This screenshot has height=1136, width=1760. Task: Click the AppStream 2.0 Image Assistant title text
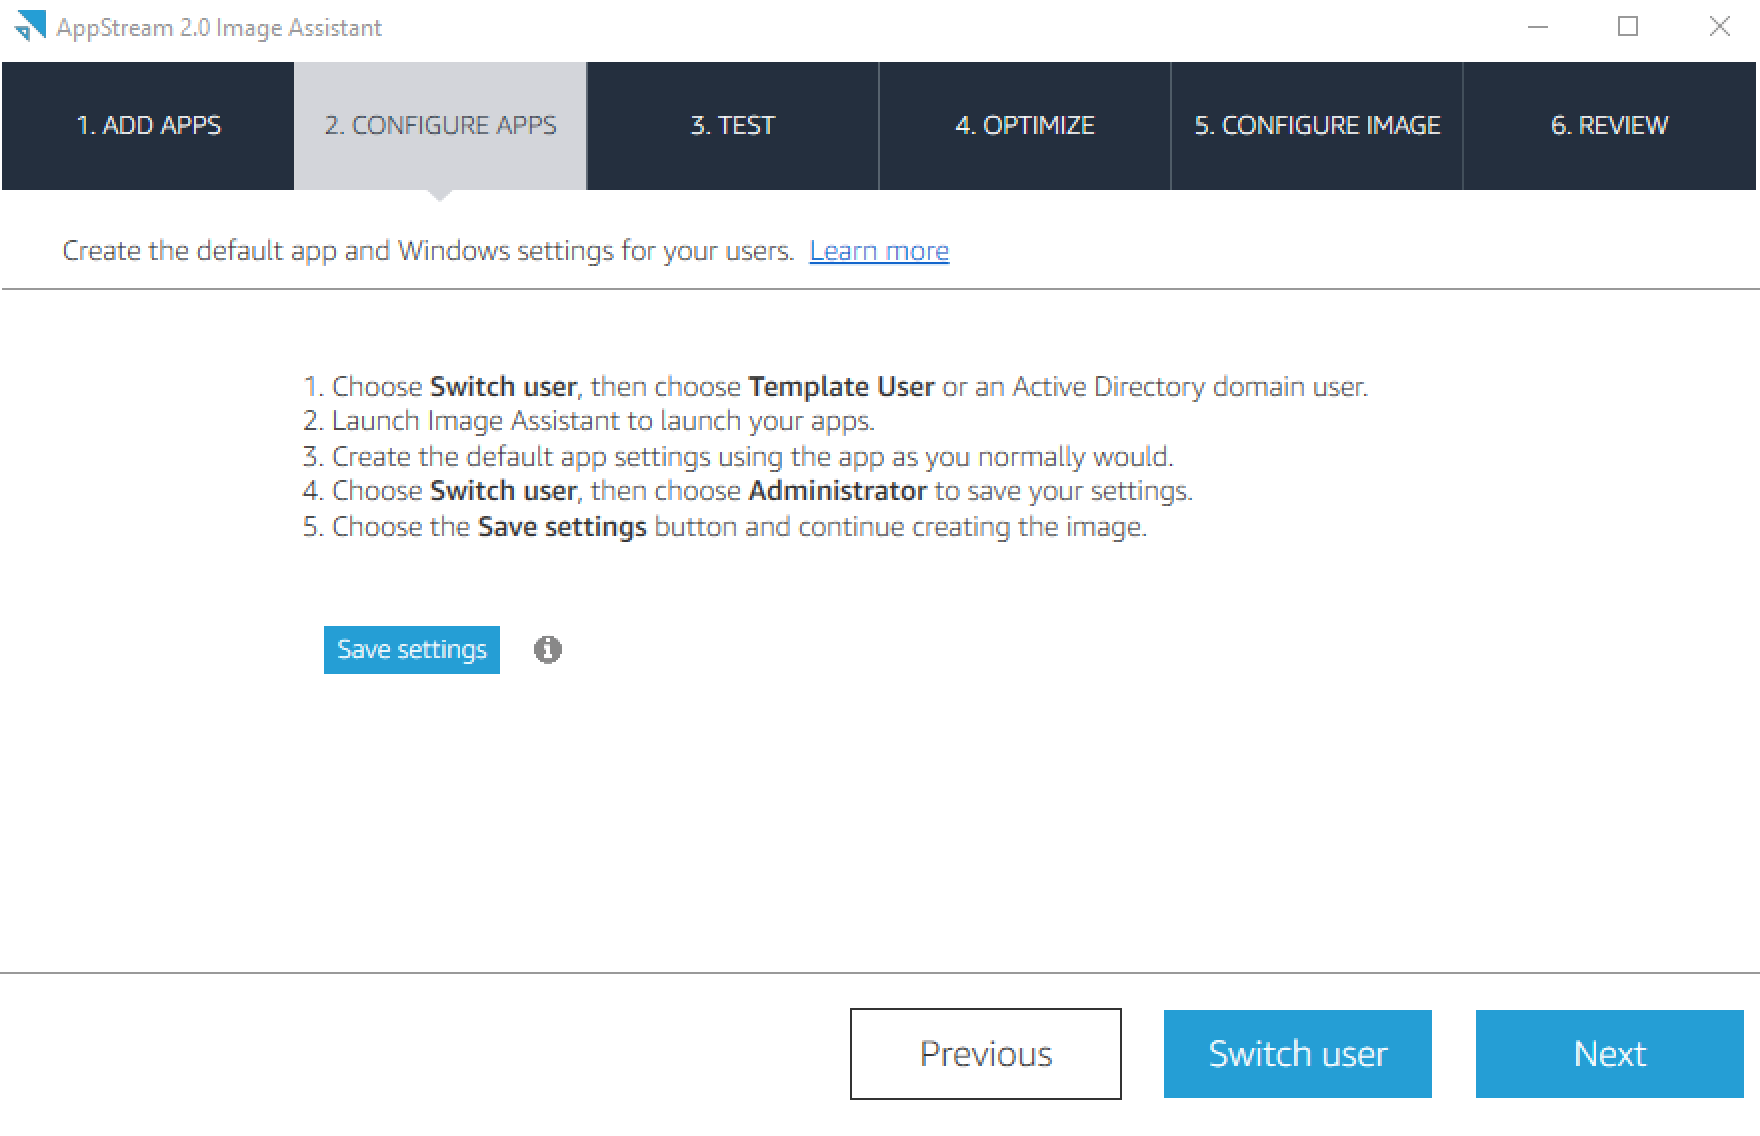[x=220, y=27]
